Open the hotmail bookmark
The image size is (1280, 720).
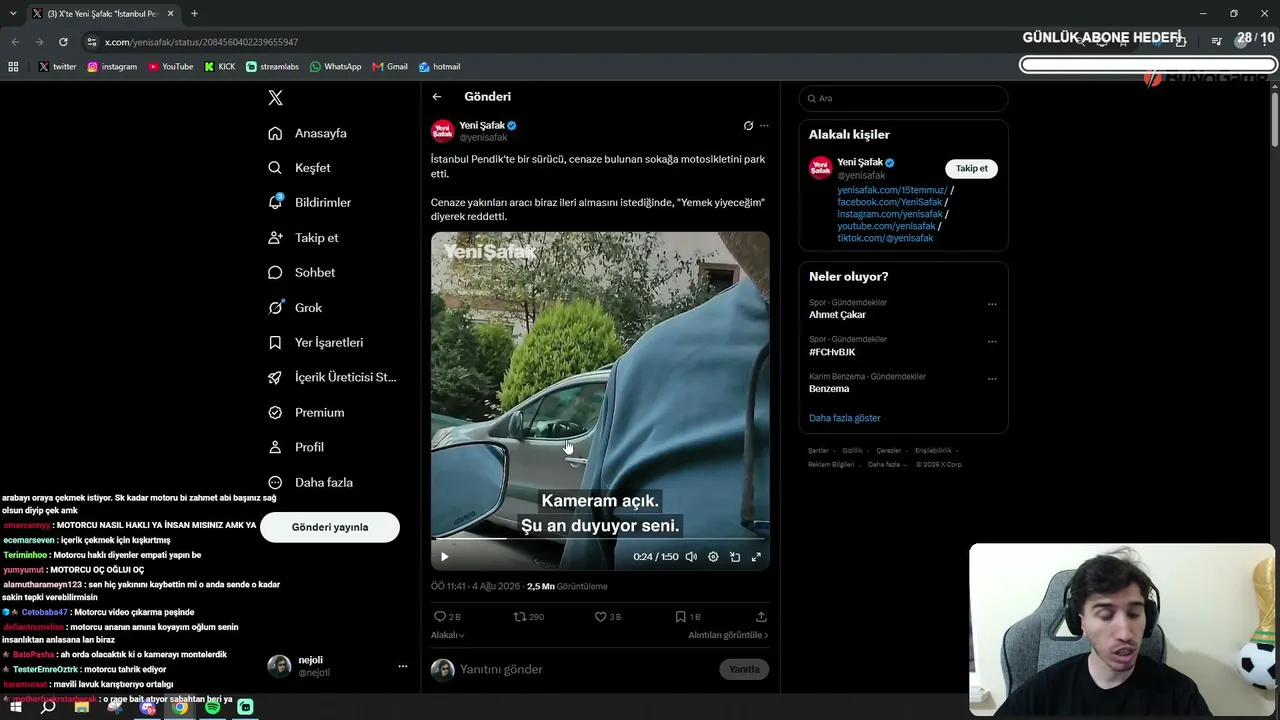439,67
